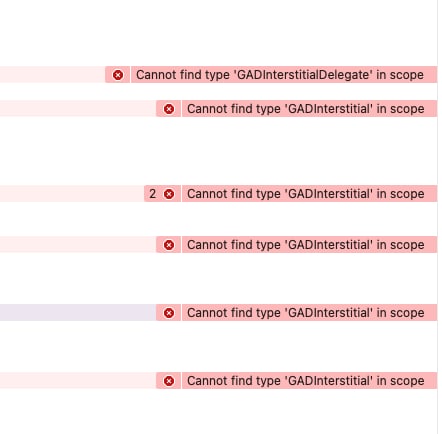Click the purple highlighted current editor line
Image resolution: width=442 pixels, height=434 pixels.
tap(78, 313)
